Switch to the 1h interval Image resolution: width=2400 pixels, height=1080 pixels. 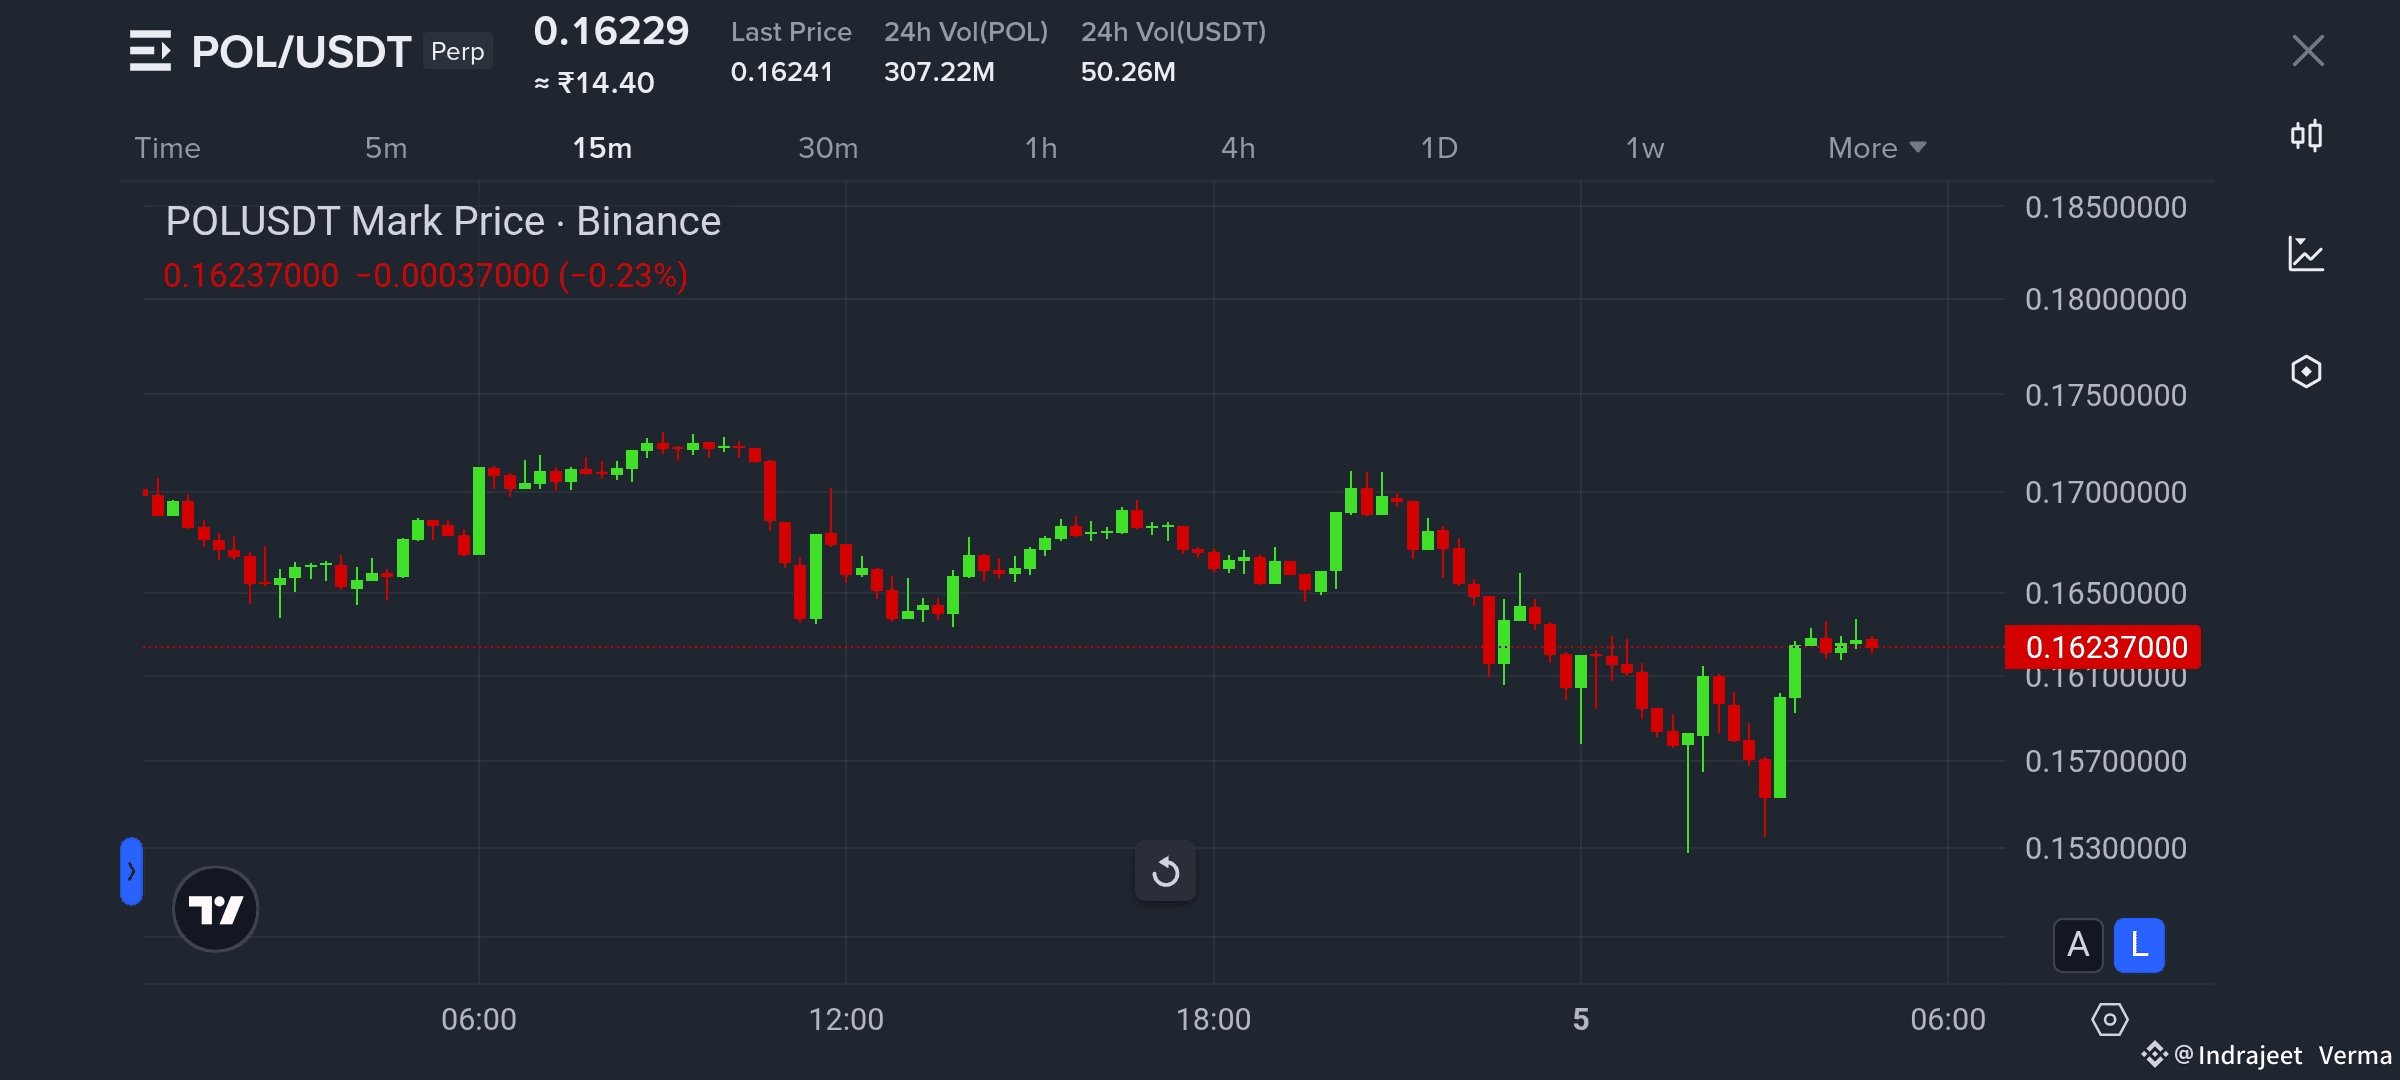1040,148
